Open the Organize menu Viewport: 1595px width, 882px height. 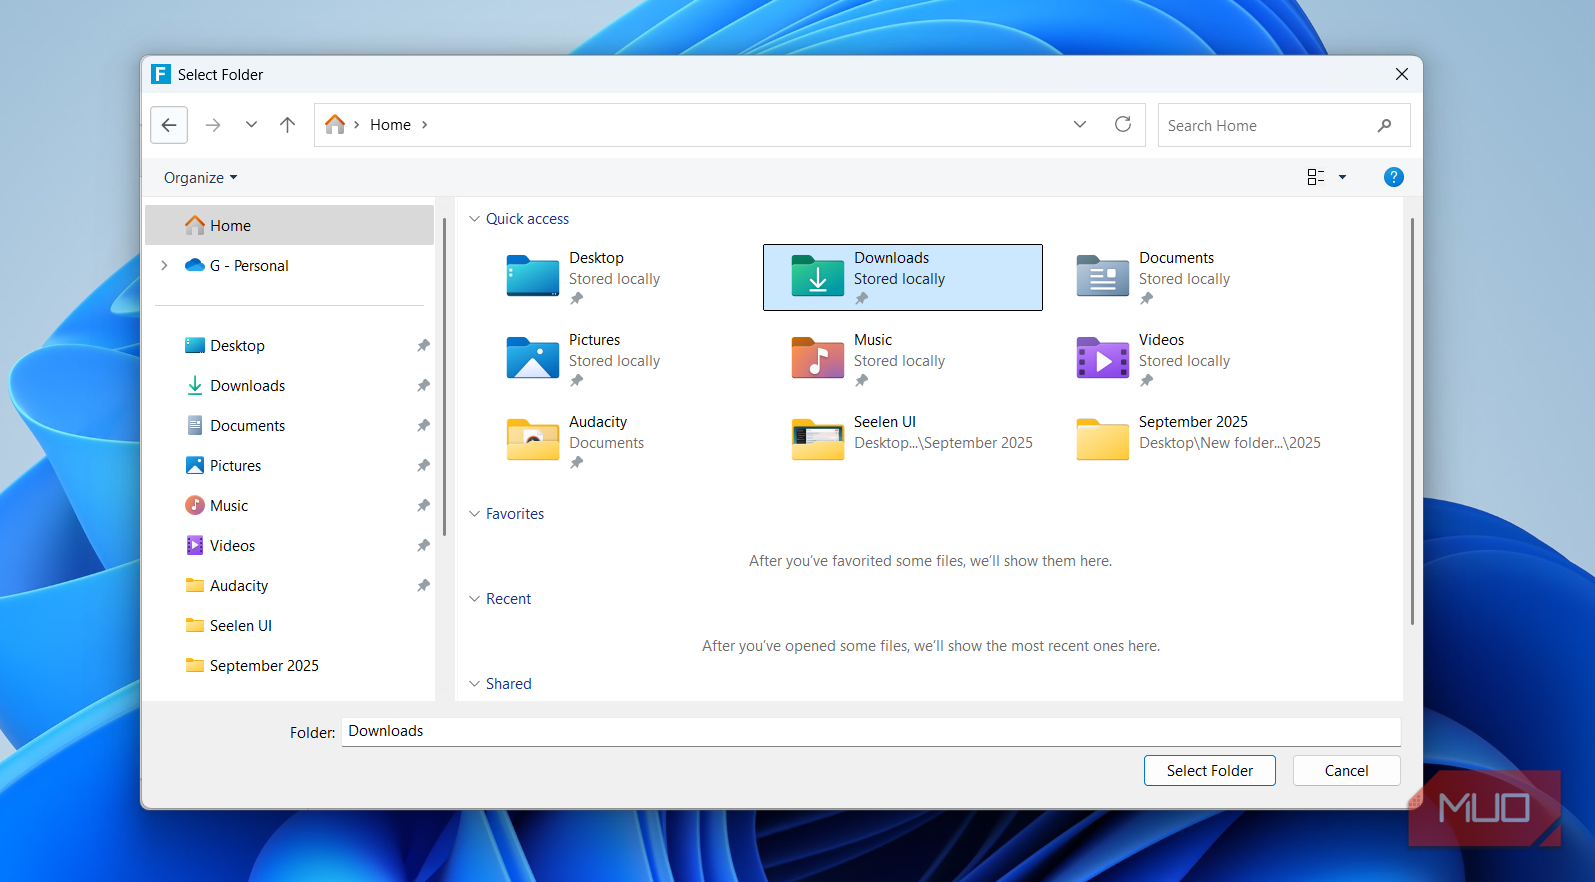(200, 178)
